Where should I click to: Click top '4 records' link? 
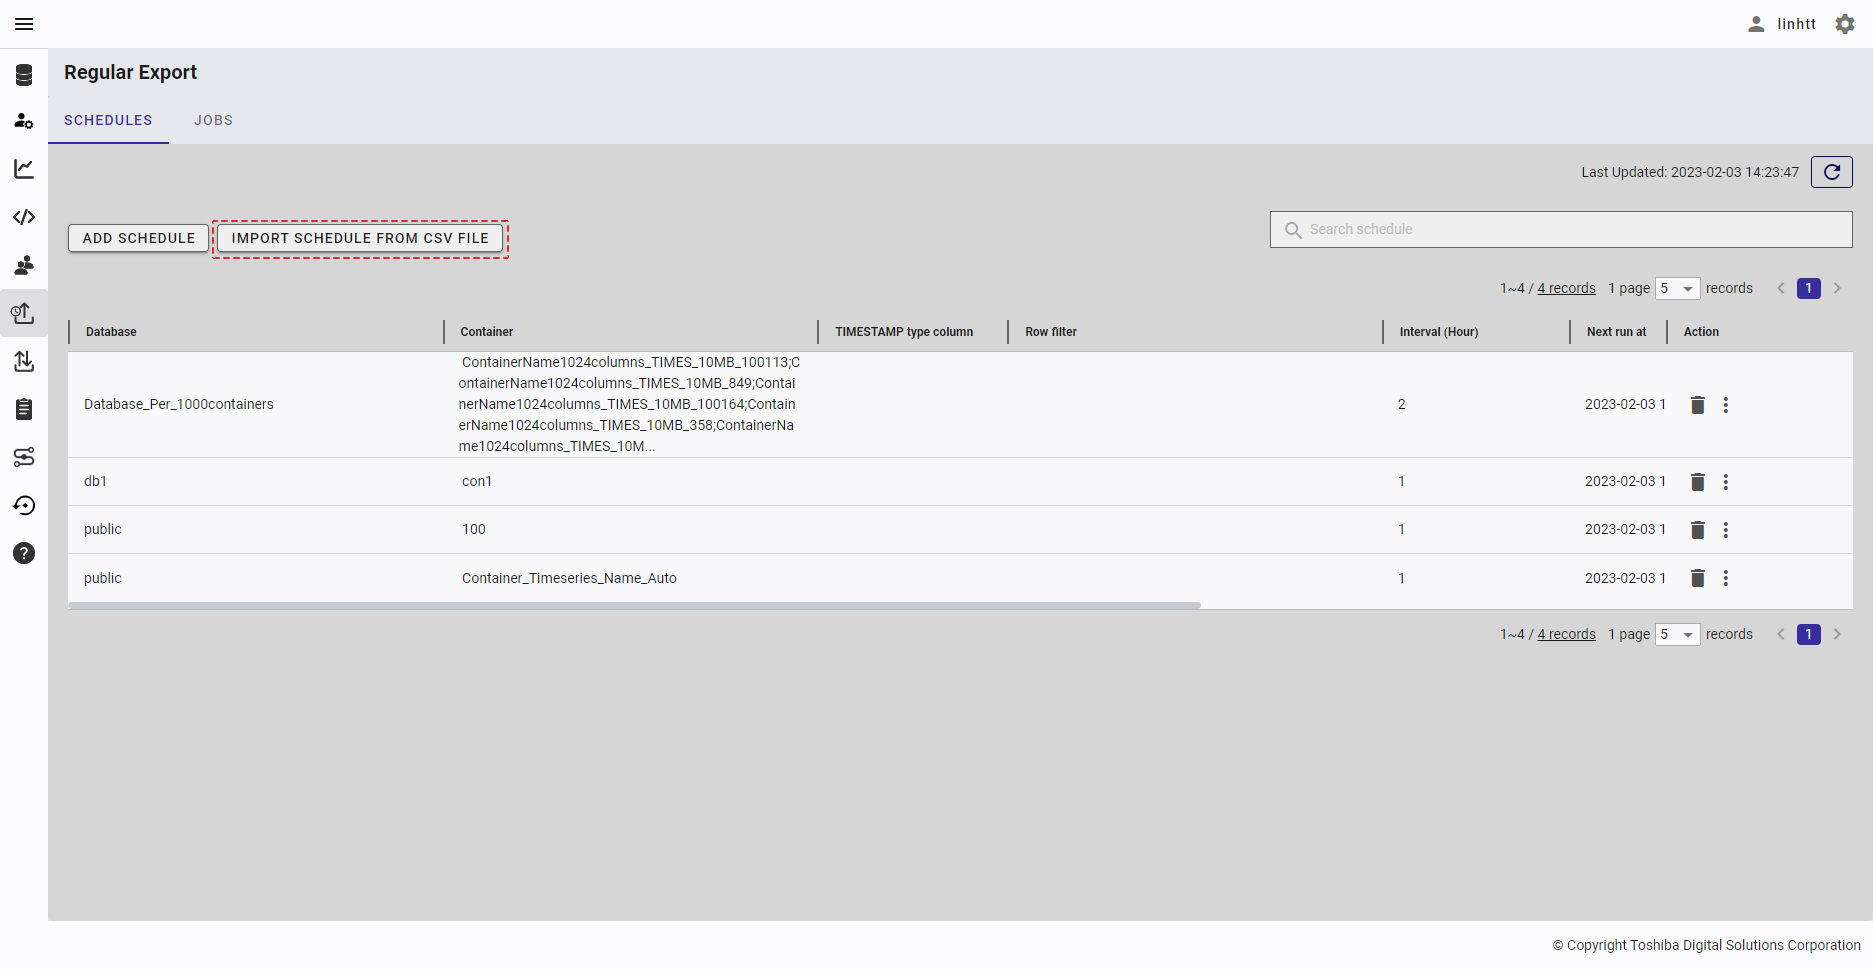pyautogui.click(x=1566, y=288)
